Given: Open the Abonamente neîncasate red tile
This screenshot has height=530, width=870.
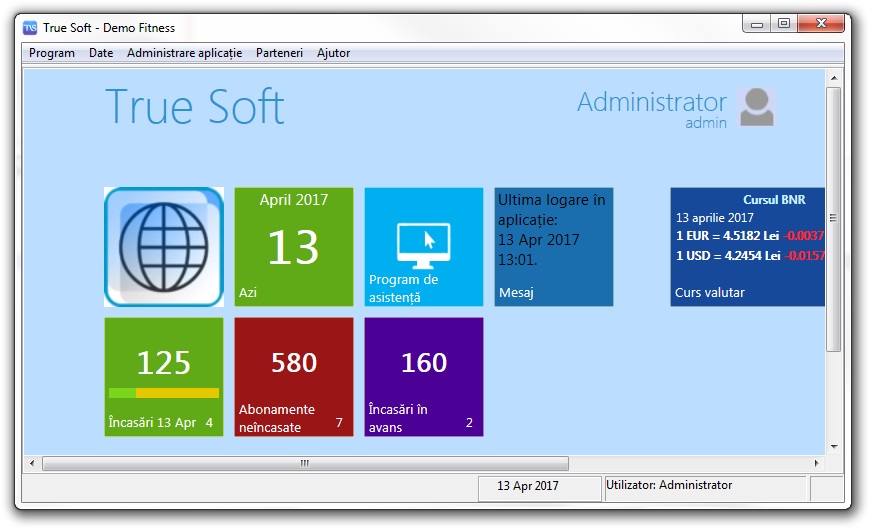Looking at the screenshot, I should click(294, 377).
